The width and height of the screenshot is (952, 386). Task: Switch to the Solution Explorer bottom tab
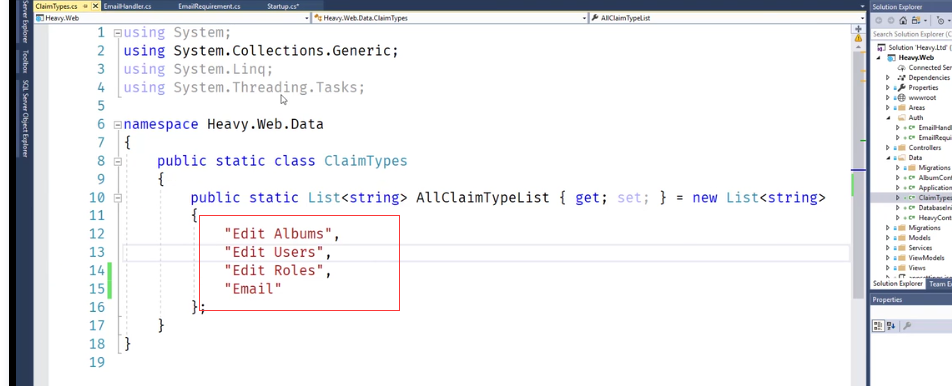(897, 284)
